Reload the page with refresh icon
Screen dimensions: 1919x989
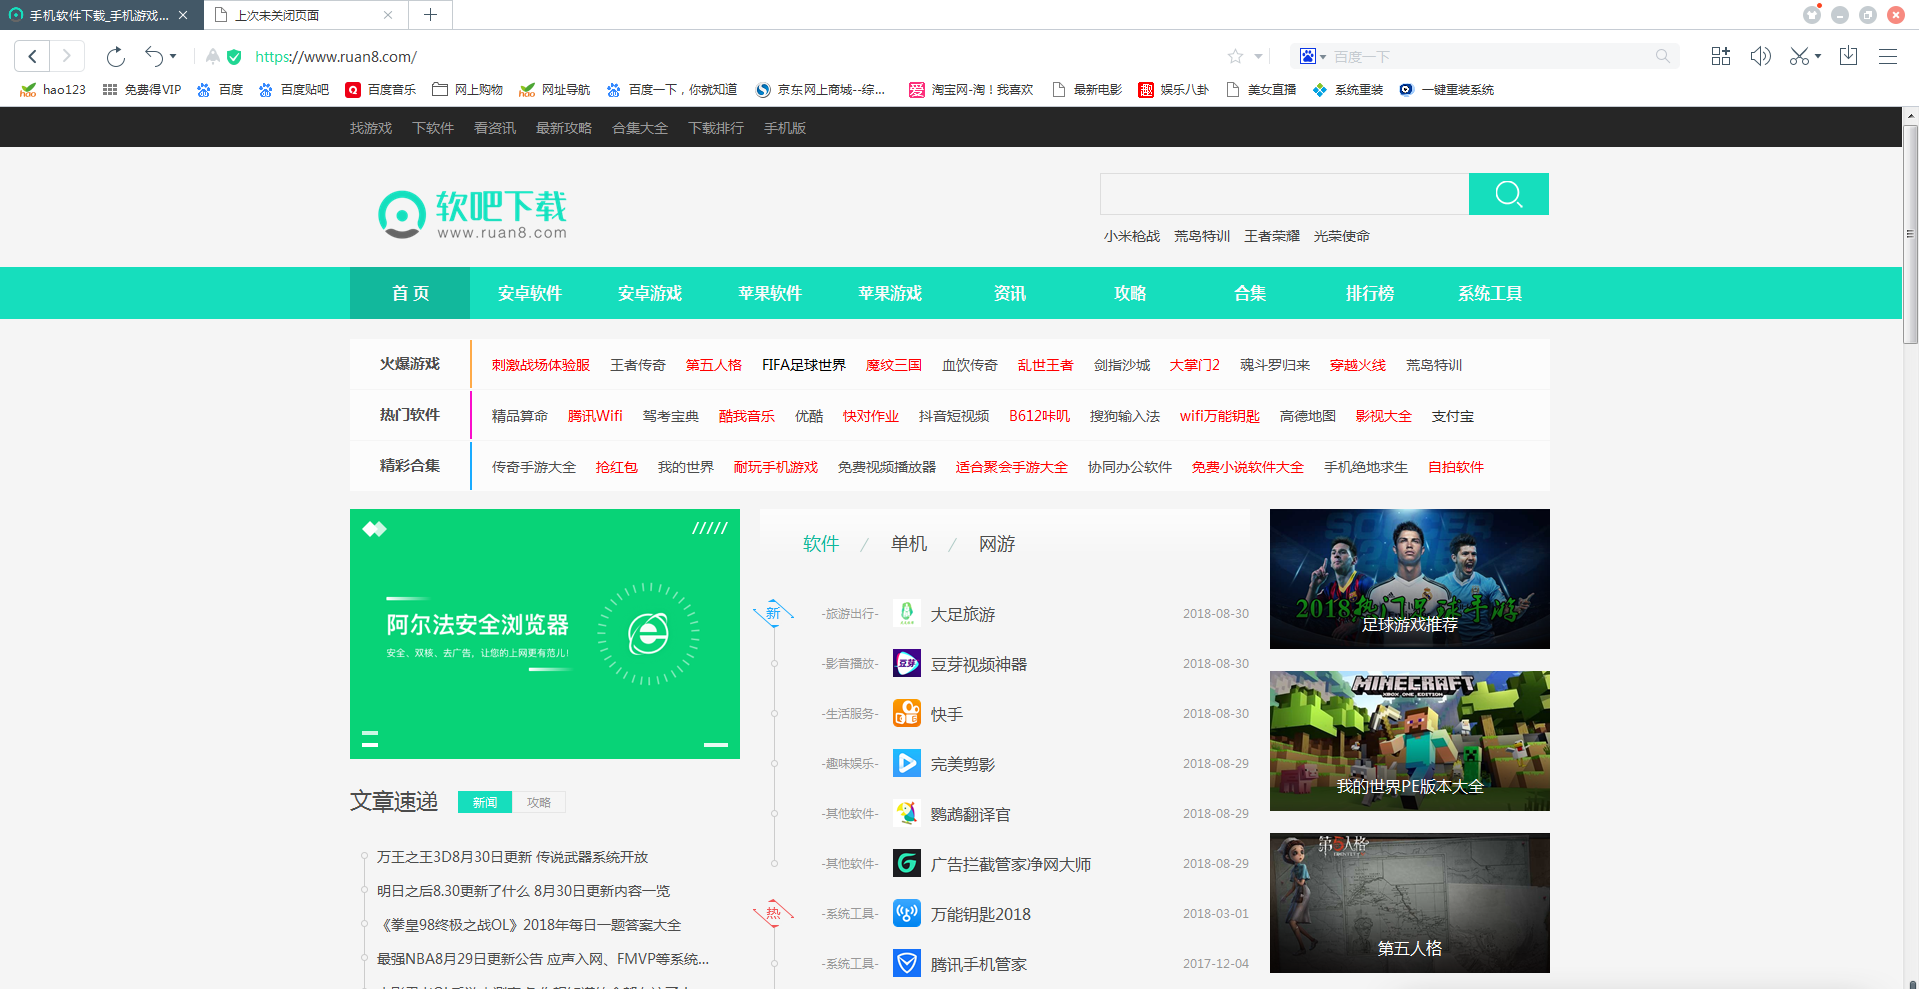click(x=116, y=57)
